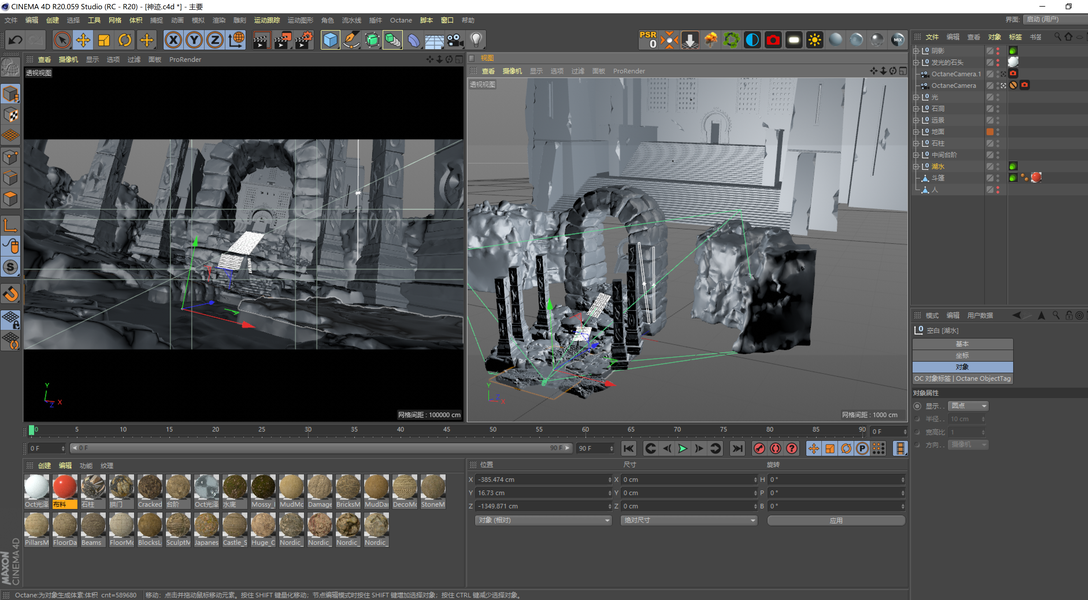The image size is (1088, 600).
Task: Activate the Scale tool
Action: pyautogui.click(x=103, y=40)
